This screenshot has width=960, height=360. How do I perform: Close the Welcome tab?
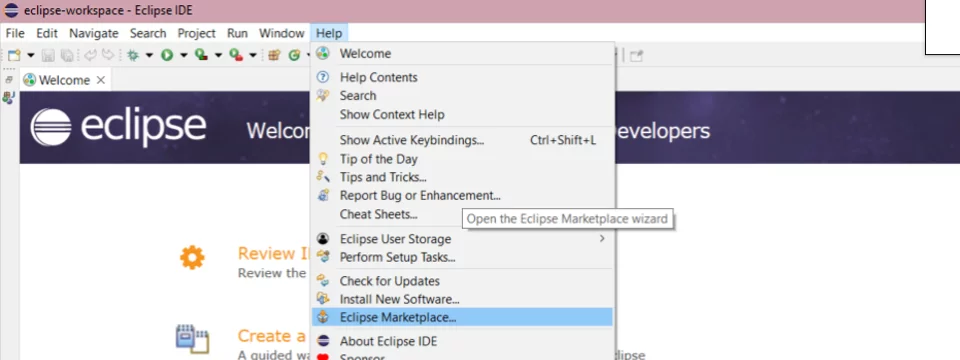click(101, 80)
